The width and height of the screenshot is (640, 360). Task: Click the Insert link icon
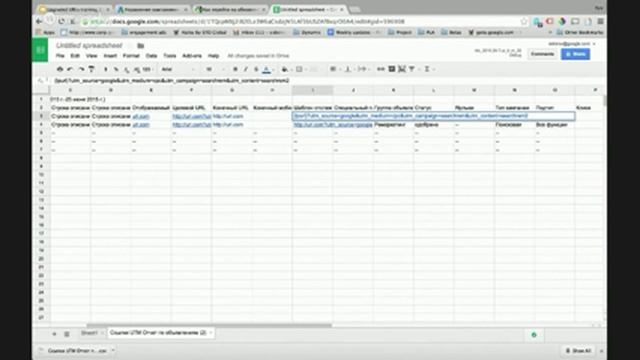(x=380, y=69)
